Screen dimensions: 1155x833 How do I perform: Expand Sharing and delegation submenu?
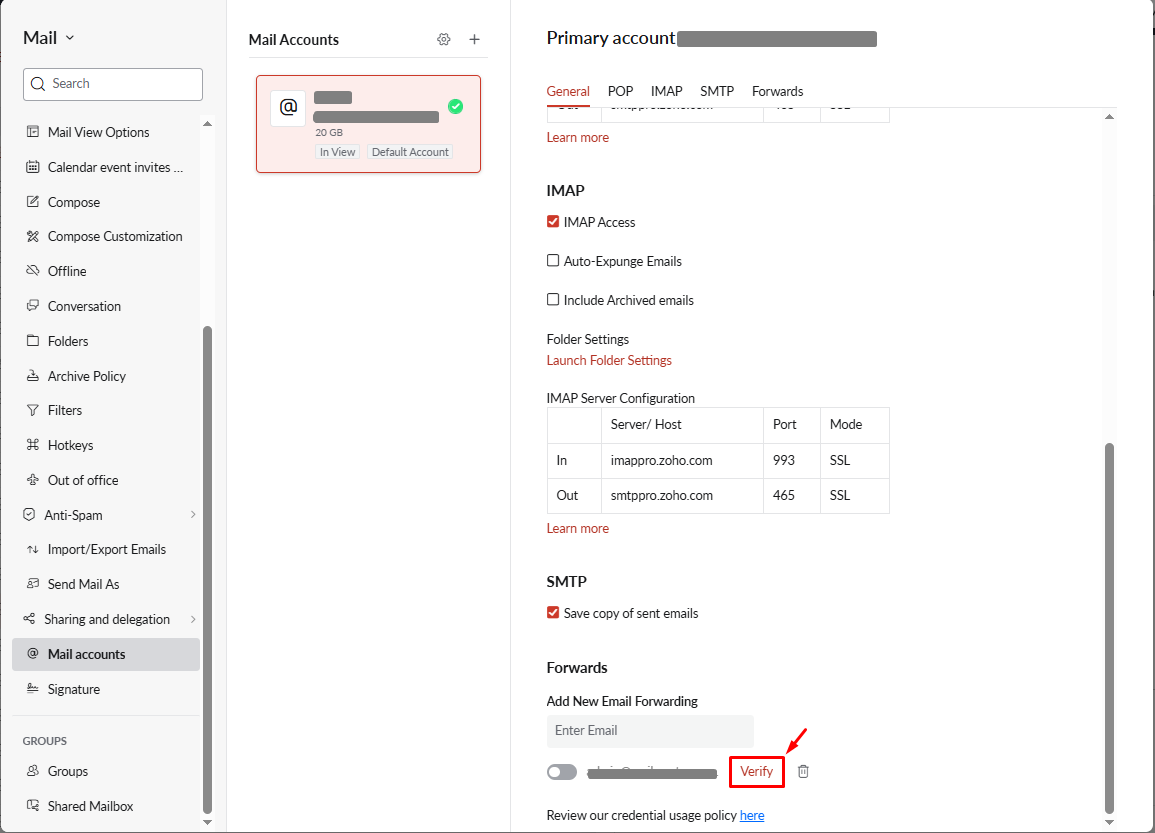pos(193,619)
